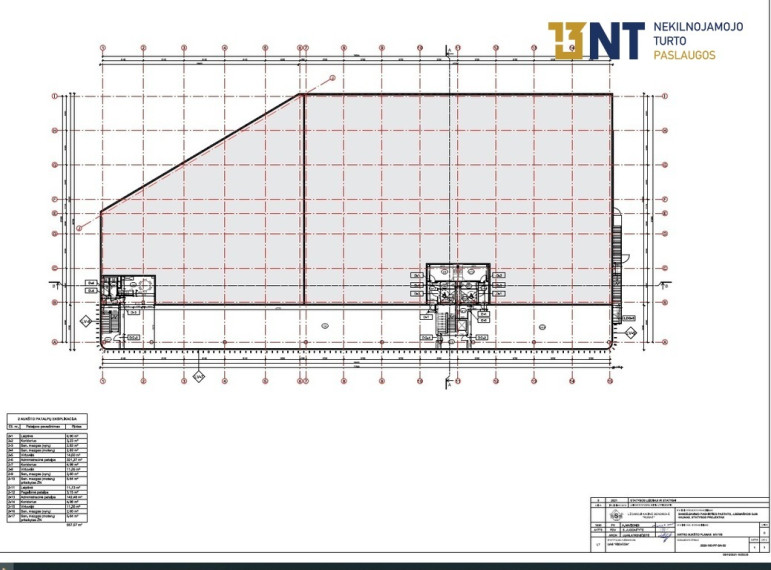Click the PASLAUGOS gold text in logo
The image size is (771, 570).
[x=684, y=55]
